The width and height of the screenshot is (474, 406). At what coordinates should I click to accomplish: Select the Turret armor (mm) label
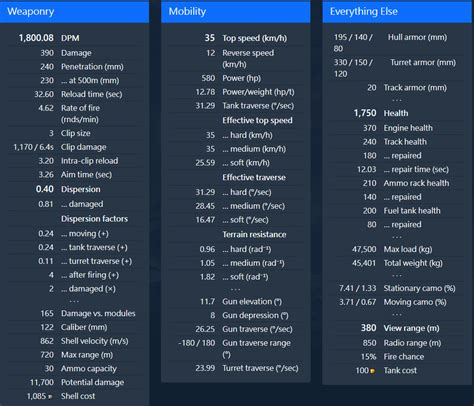(423, 63)
